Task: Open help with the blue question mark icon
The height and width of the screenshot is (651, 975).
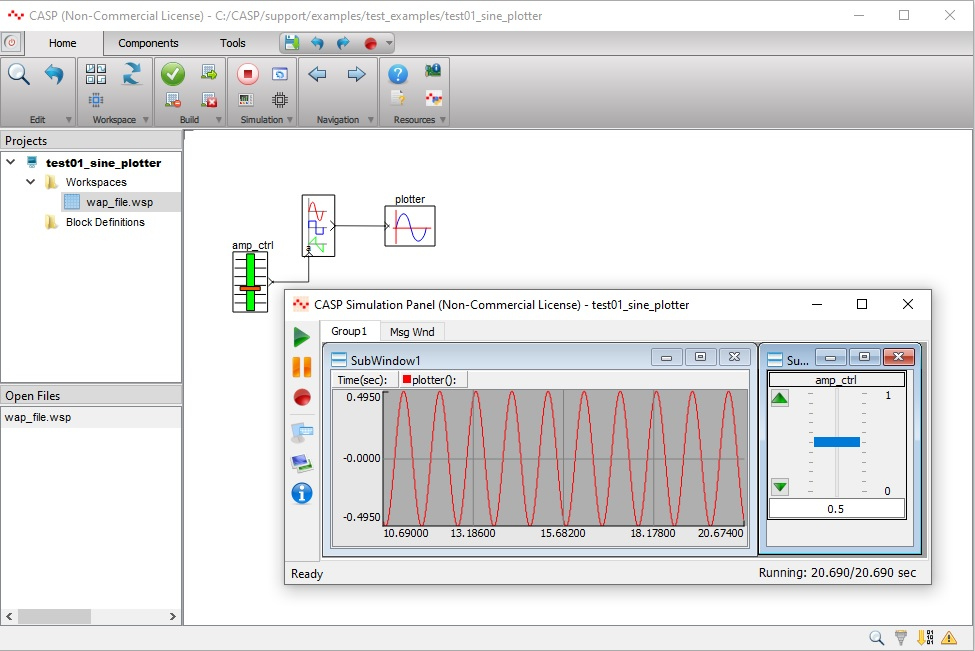Action: point(398,75)
